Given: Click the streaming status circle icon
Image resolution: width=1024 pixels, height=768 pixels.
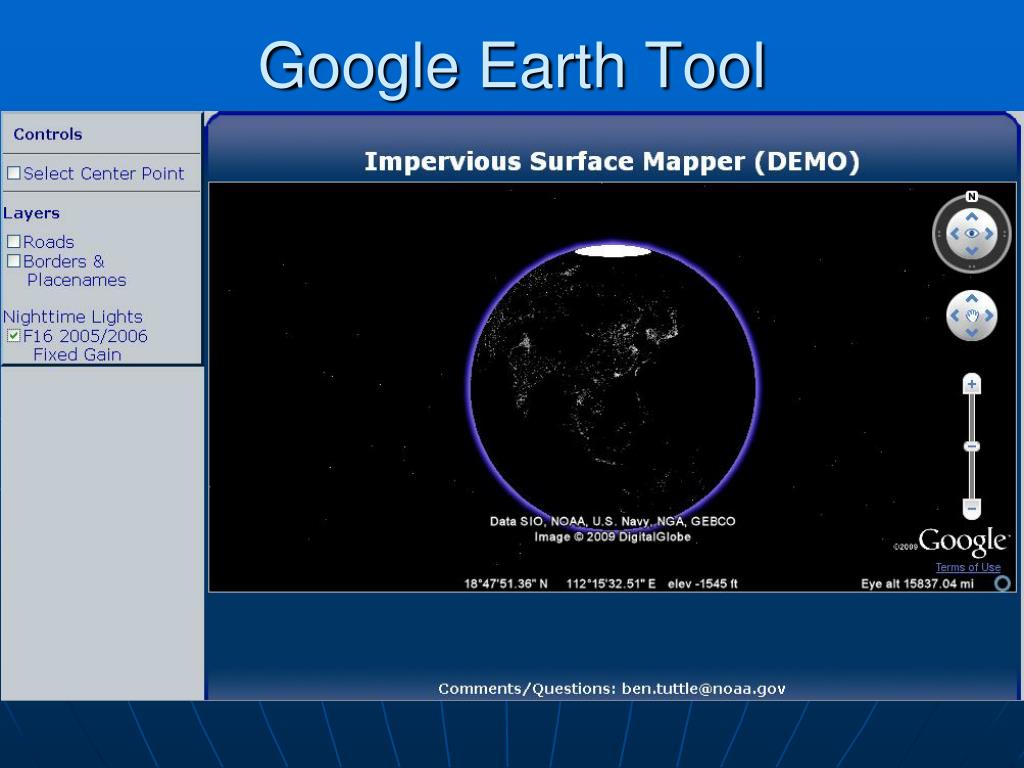Looking at the screenshot, I should tap(1002, 583).
